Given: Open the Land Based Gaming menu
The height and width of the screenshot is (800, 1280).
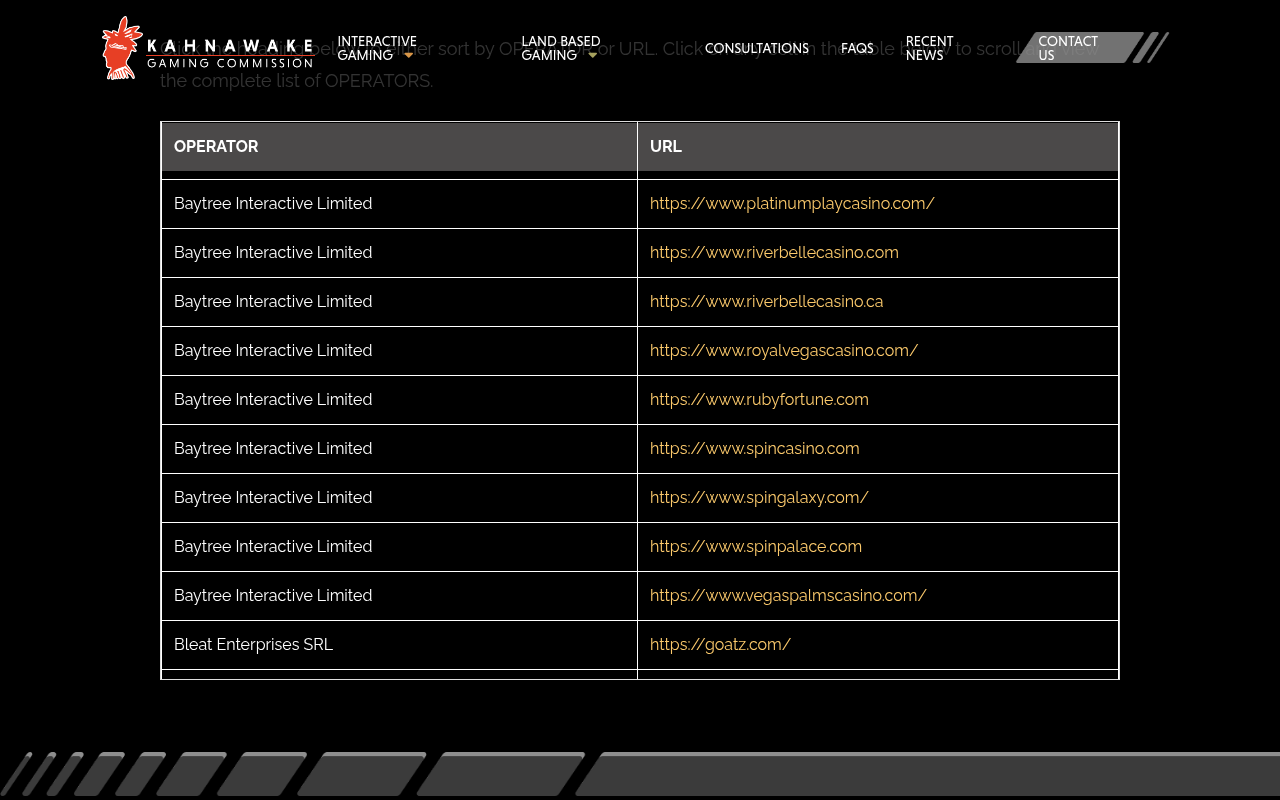Looking at the screenshot, I should coord(560,48).
